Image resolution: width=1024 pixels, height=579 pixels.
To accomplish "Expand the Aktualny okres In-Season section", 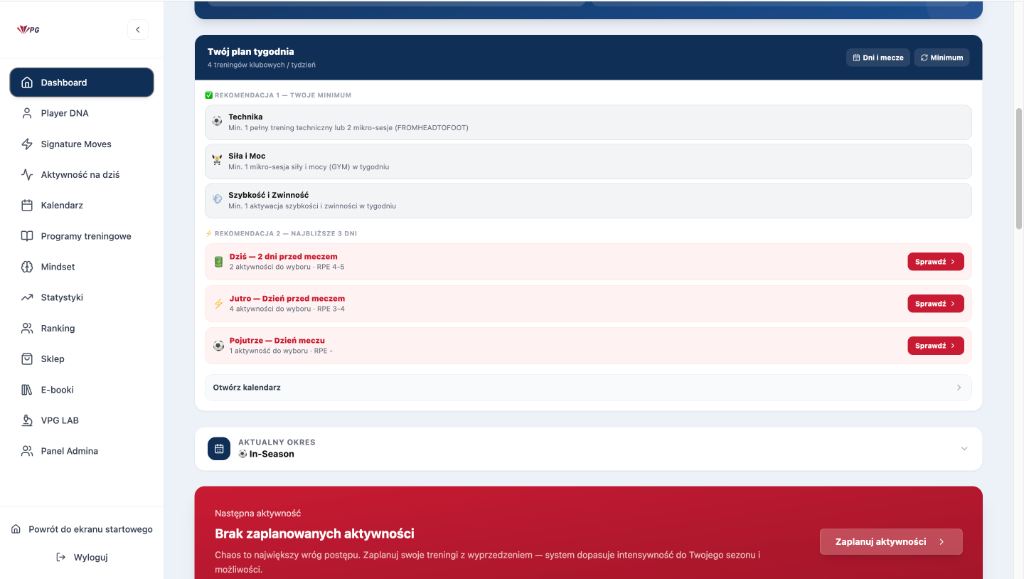I will coord(964,448).
